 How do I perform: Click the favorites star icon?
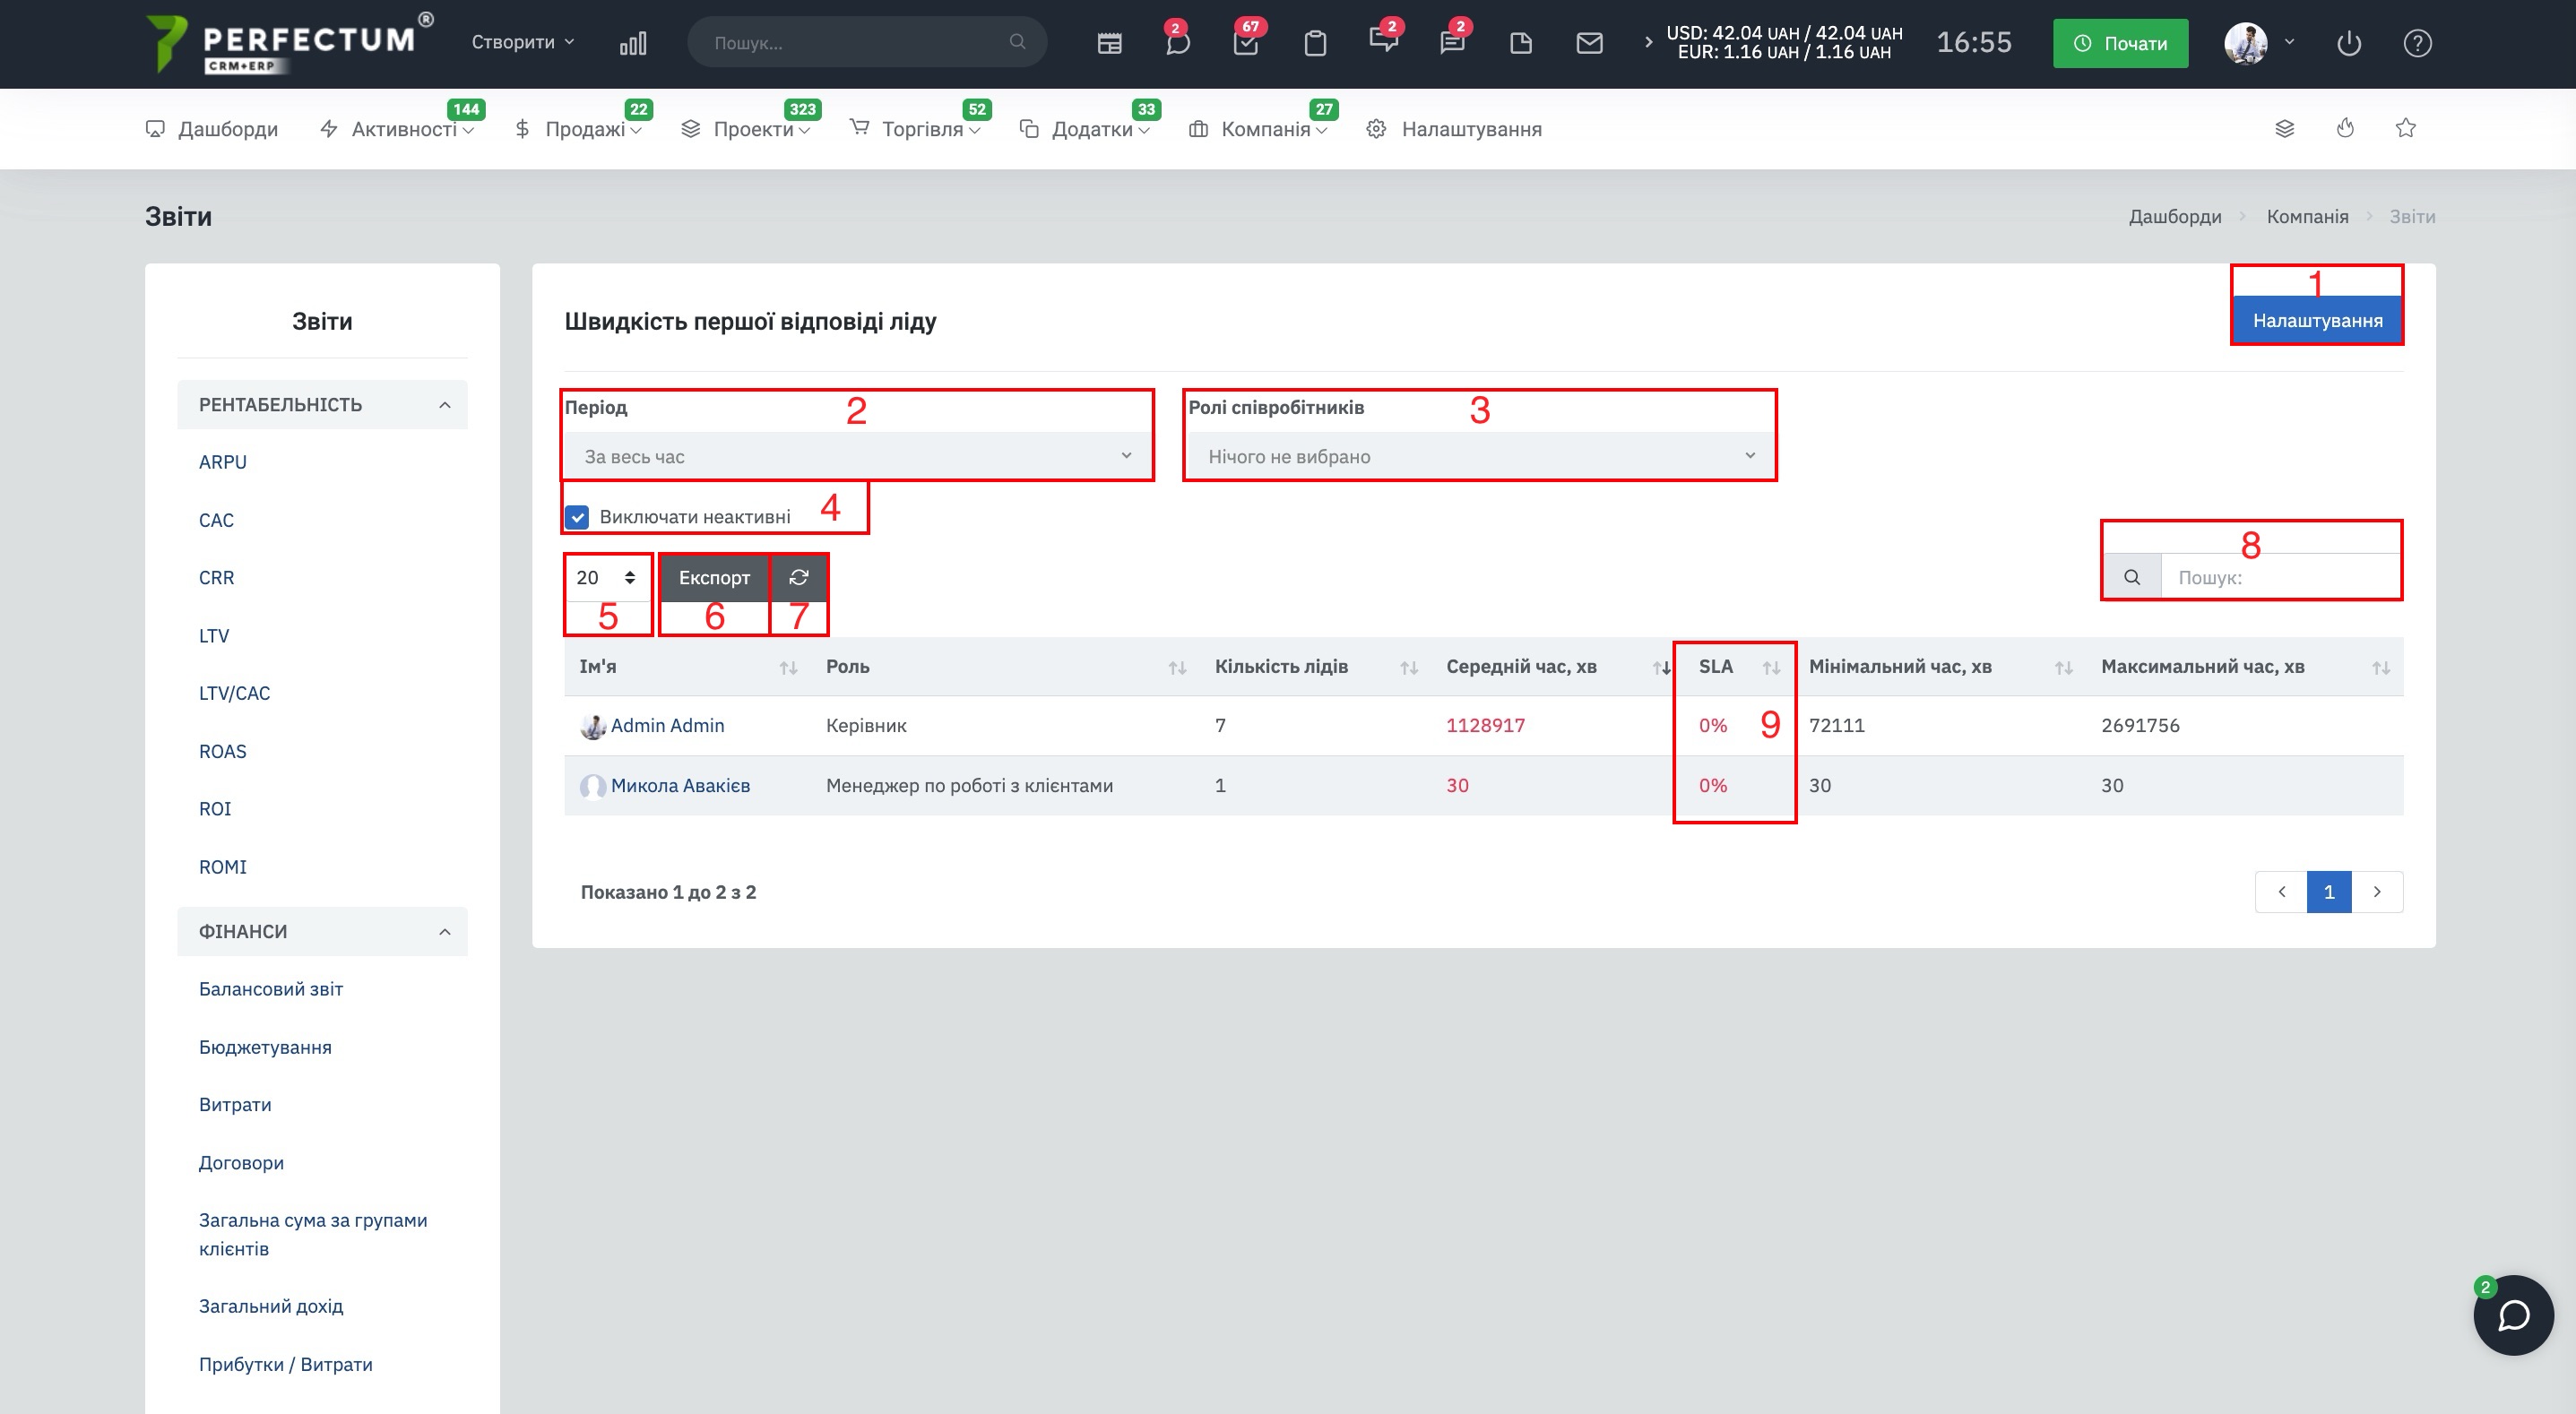pyautogui.click(x=2405, y=128)
